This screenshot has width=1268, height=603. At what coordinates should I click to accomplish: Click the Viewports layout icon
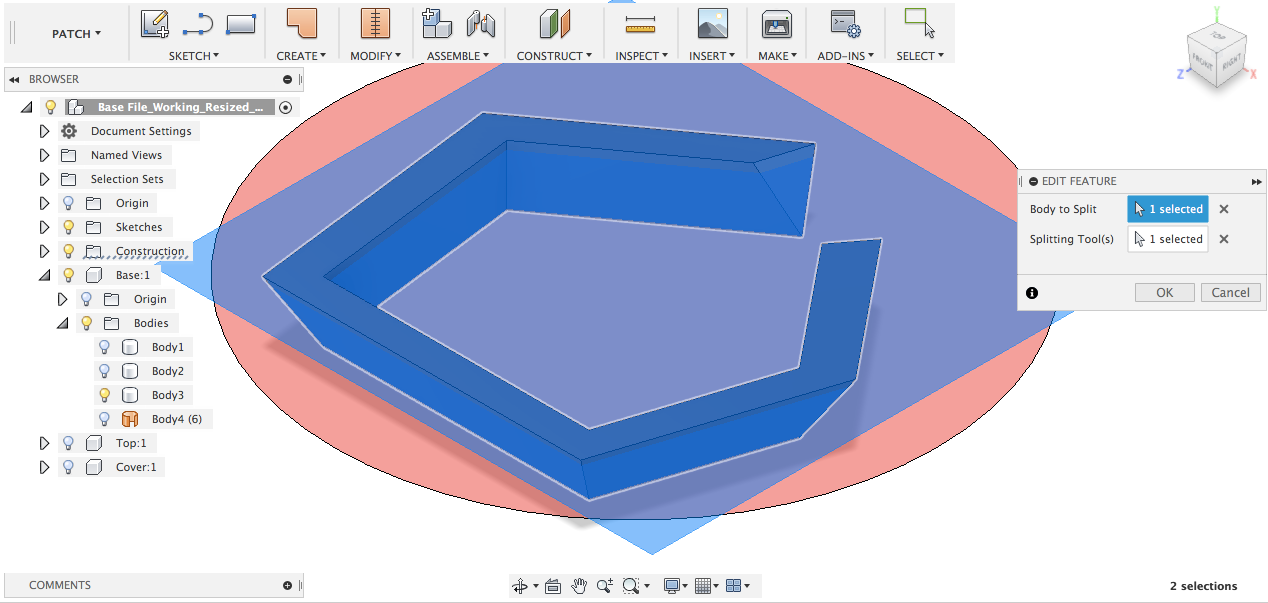point(733,586)
